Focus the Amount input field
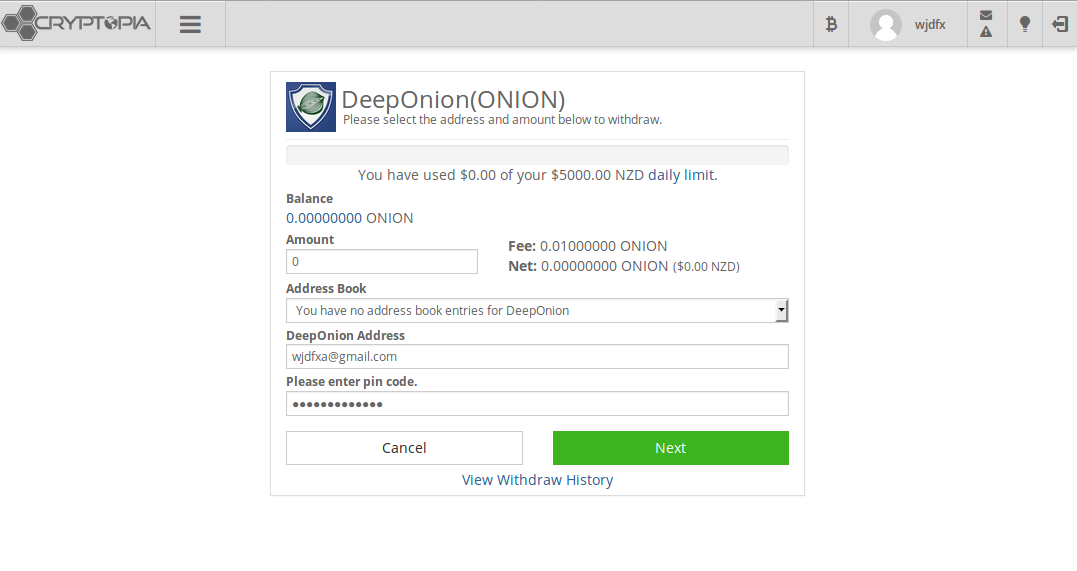The height and width of the screenshot is (571, 1077). [382, 262]
